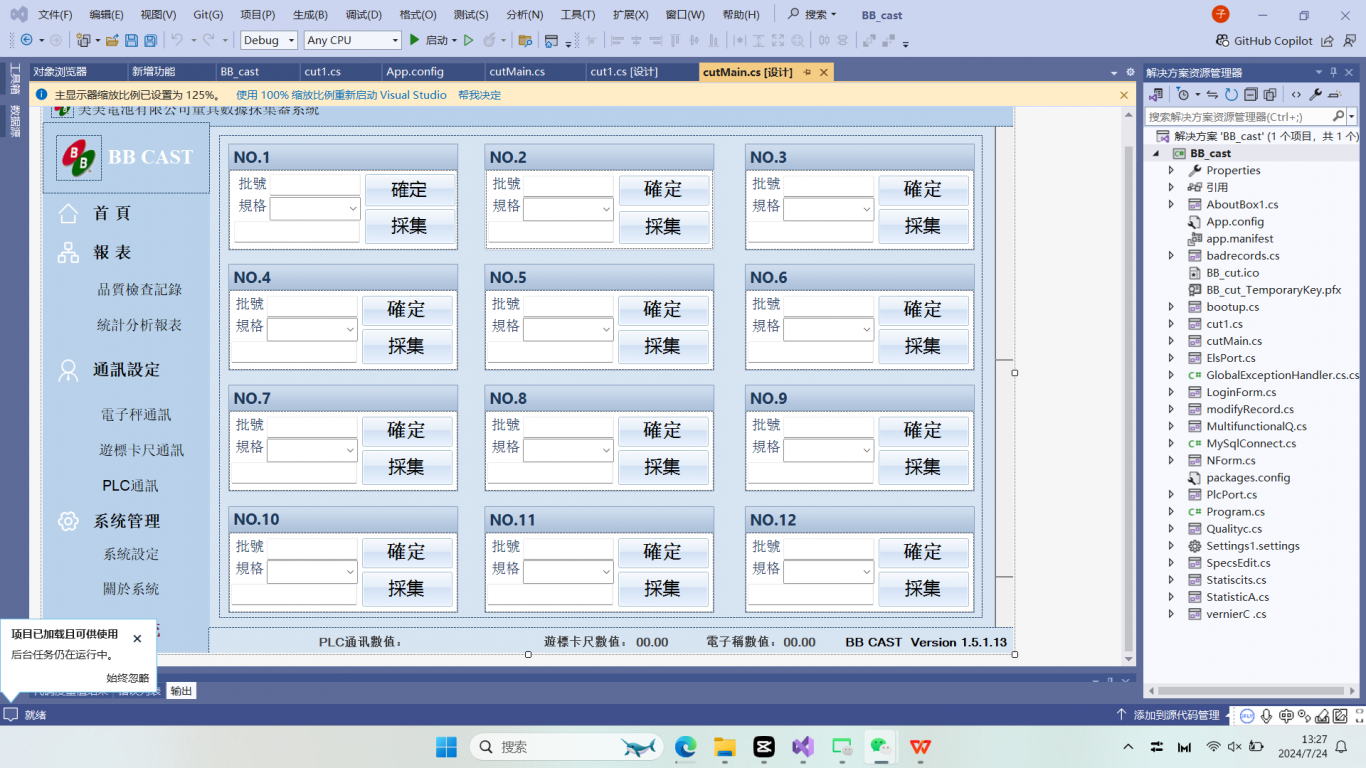Click the 启动 start debugging button
This screenshot has height=768, width=1366.
click(x=429, y=40)
